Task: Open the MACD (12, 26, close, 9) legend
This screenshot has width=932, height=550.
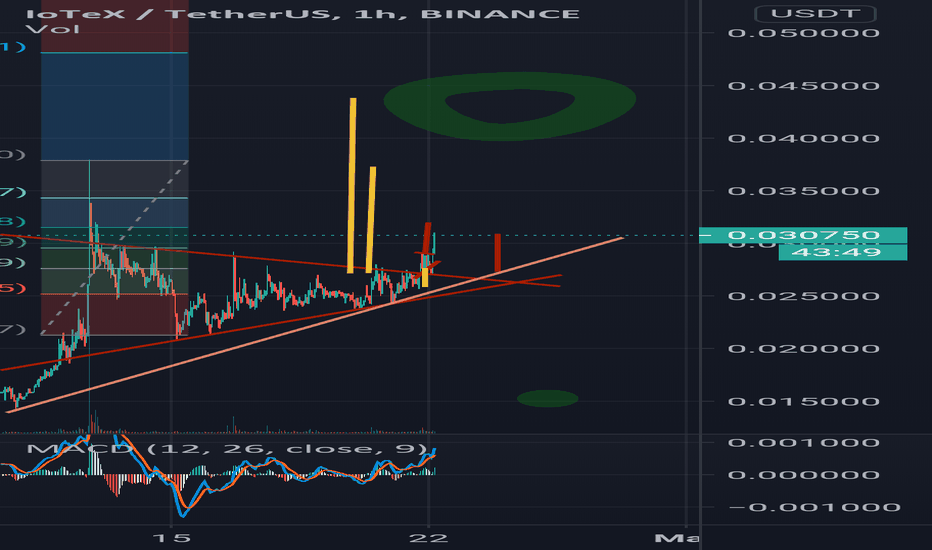Action: (228, 448)
